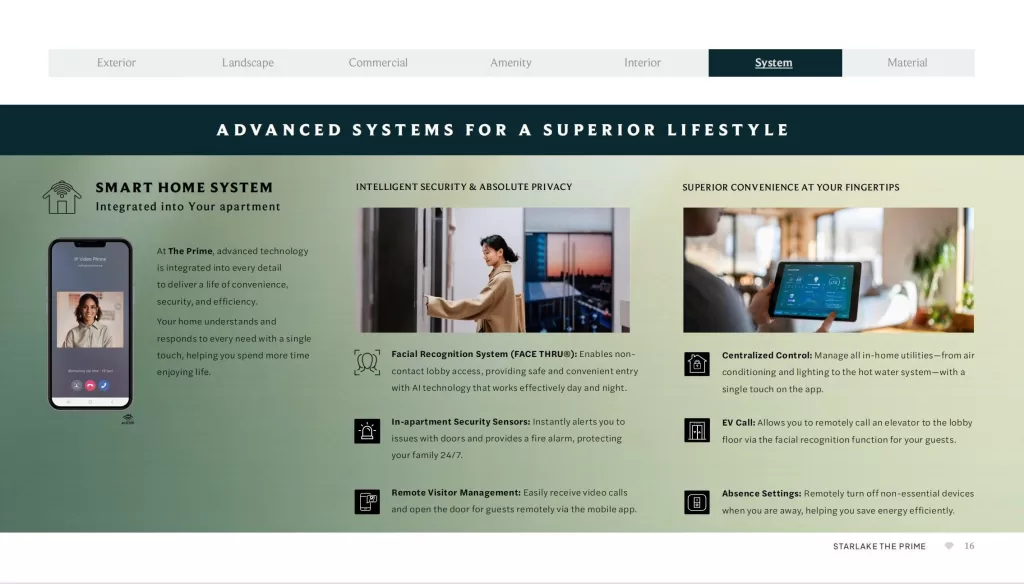The height and width of the screenshot is (584, 1024).
Task: Click the tablet control panel photo
Action: pos(828,270)
